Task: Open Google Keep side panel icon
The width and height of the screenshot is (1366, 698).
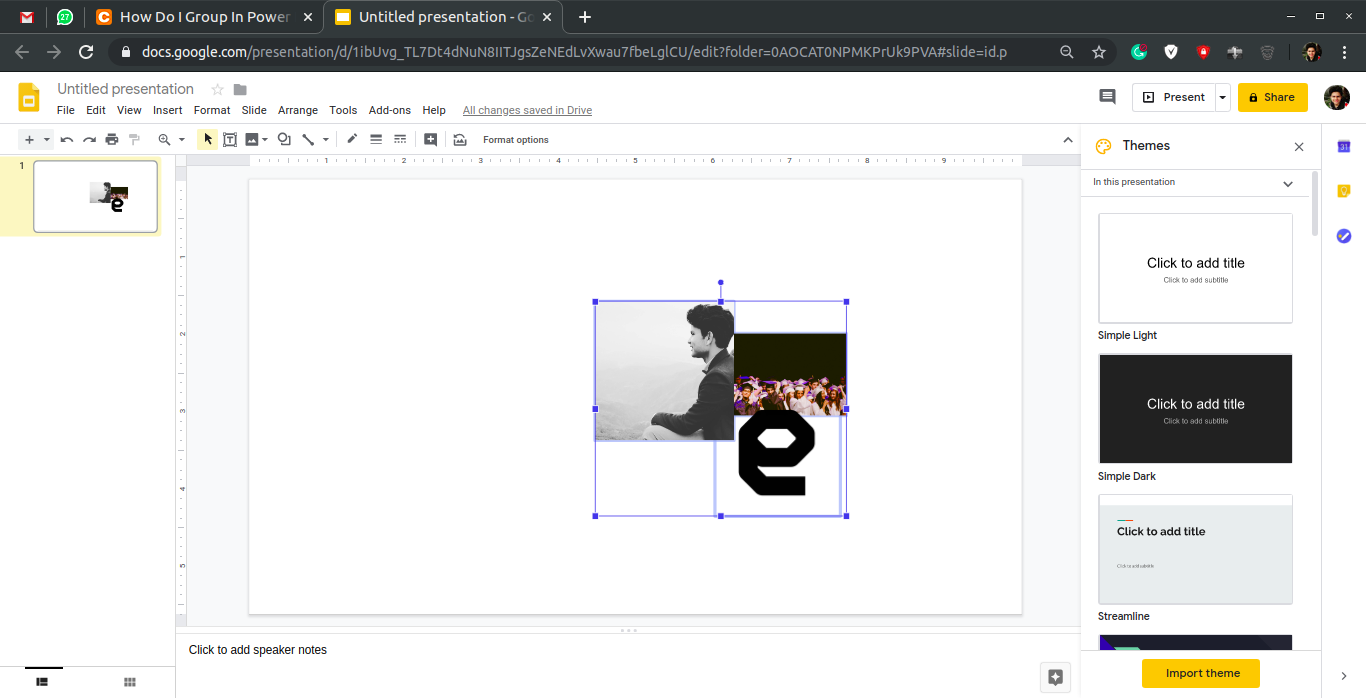Action: pos(1344,191)
